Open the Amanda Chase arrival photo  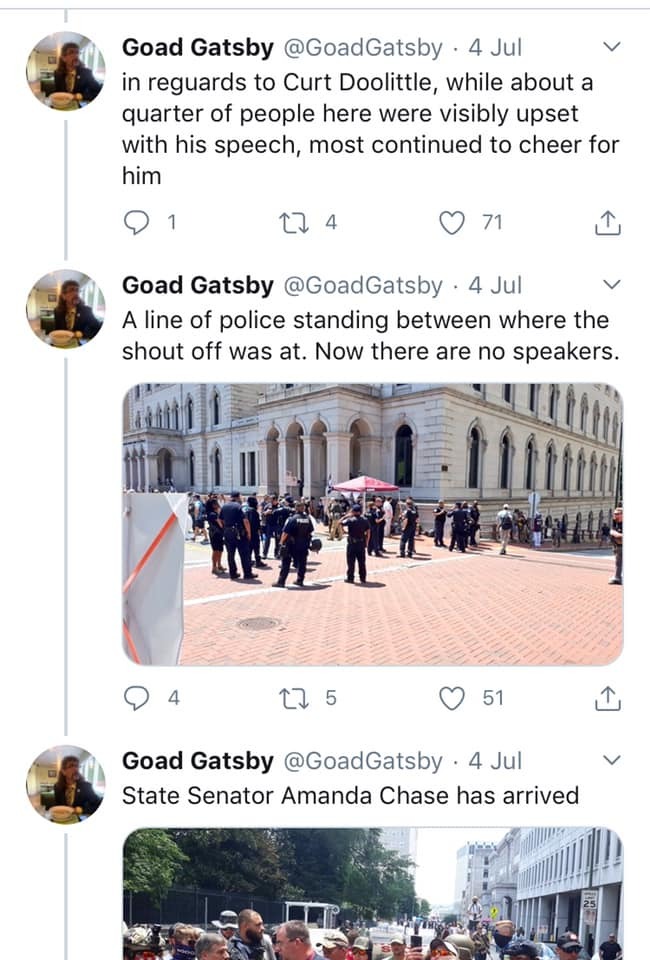click(372, 893)
